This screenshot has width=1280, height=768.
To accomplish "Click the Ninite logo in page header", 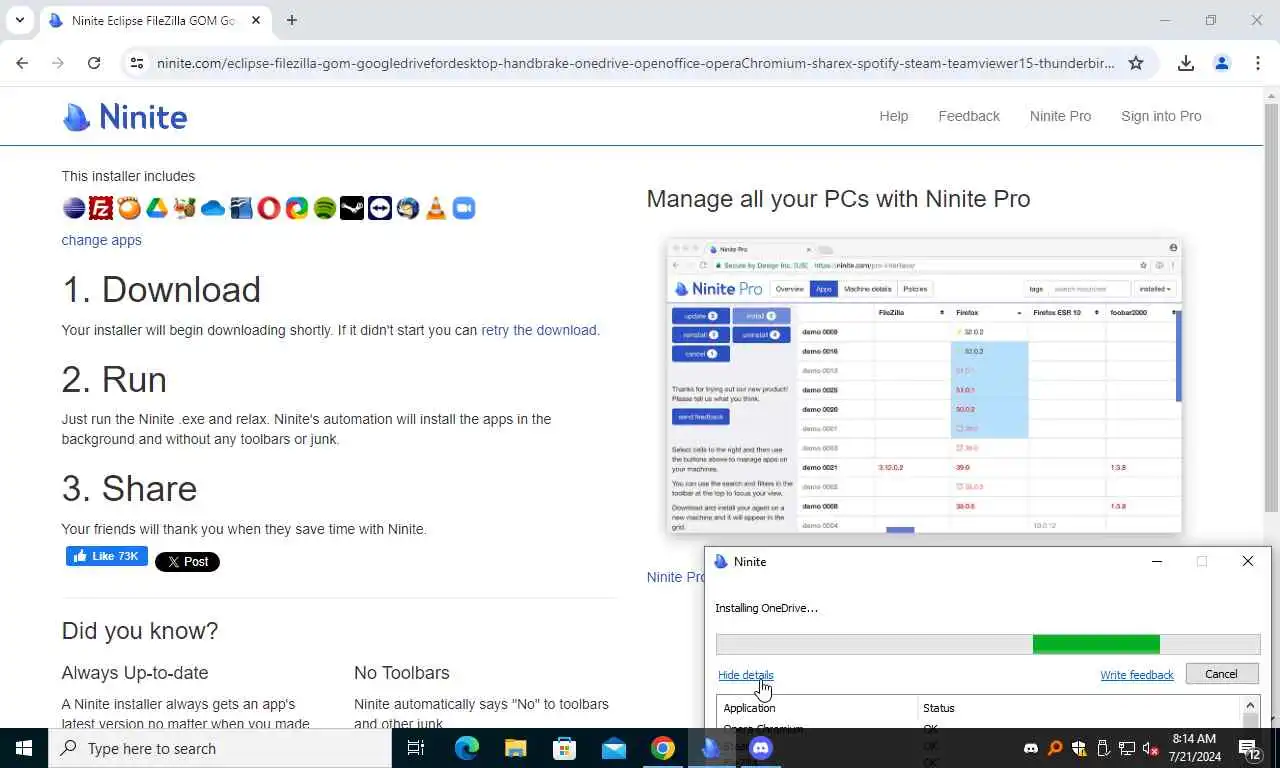I will pos(125,117).
